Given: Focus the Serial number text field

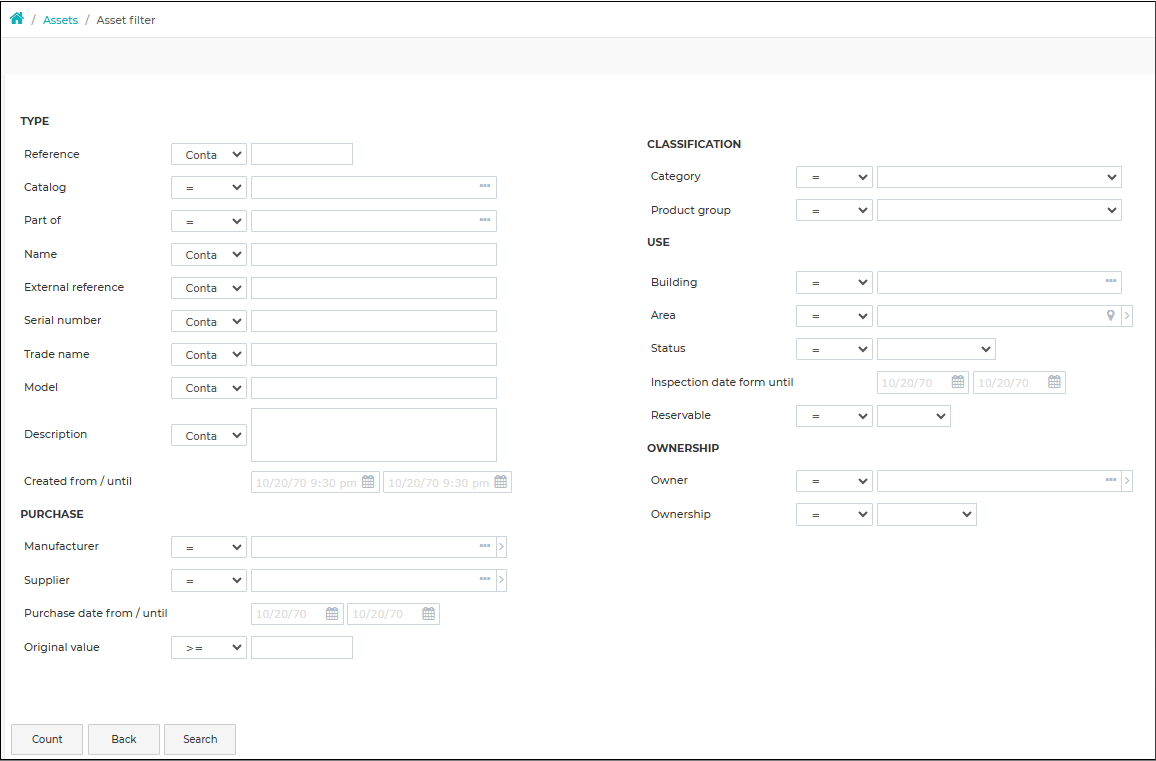Looking at the screenshot, I should click(374, 321).
